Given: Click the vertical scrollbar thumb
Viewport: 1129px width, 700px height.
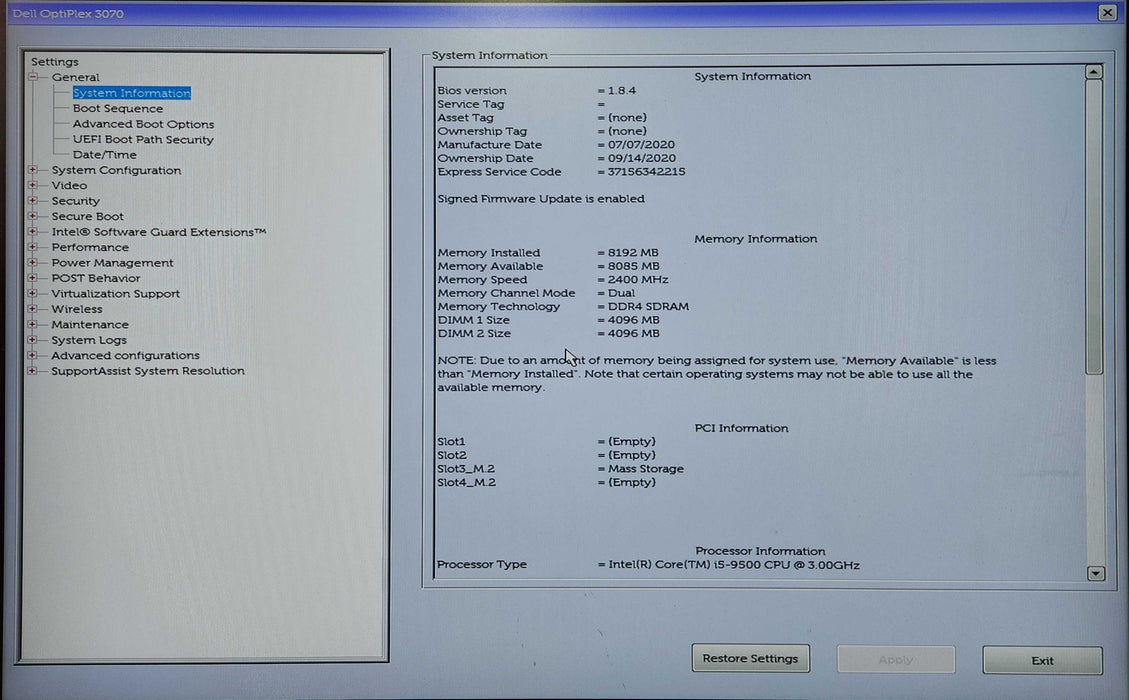Looking at the screenshot, I should point(1094,227).
